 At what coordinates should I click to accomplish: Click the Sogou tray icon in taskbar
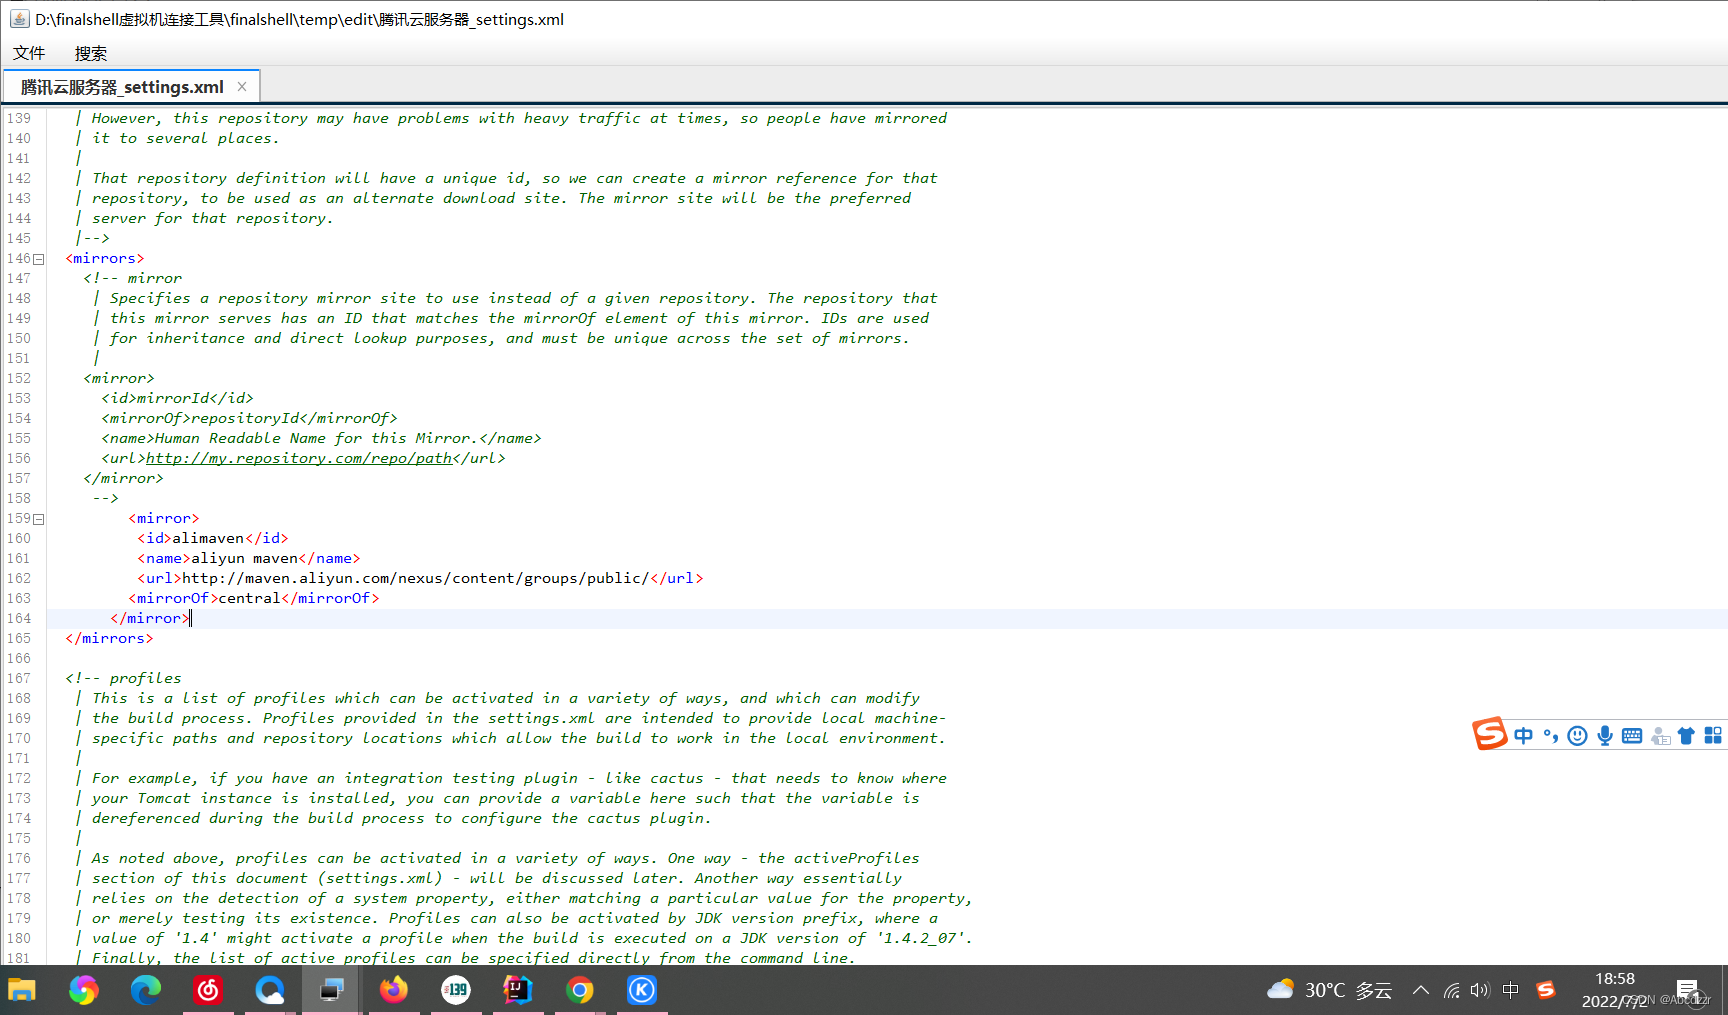point(1546,990)
